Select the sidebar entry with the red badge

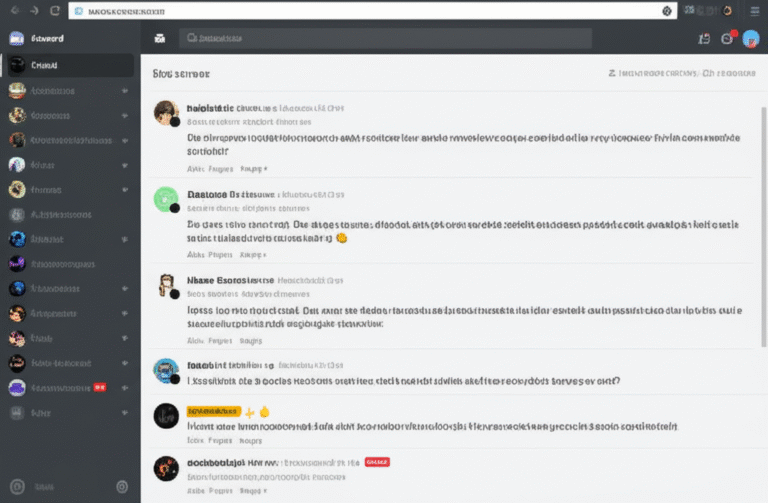60,387
